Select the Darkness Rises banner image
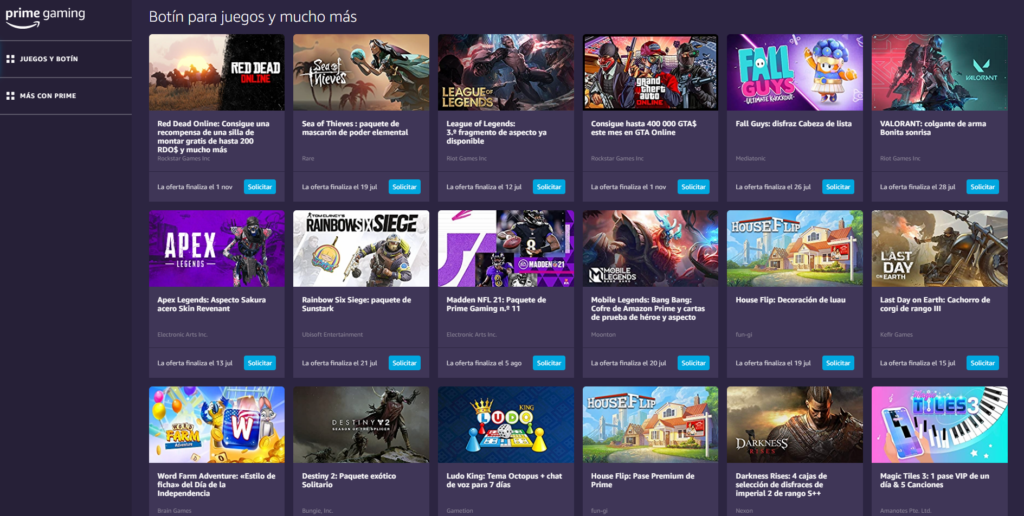1024x516 pixels. (795, 425)
